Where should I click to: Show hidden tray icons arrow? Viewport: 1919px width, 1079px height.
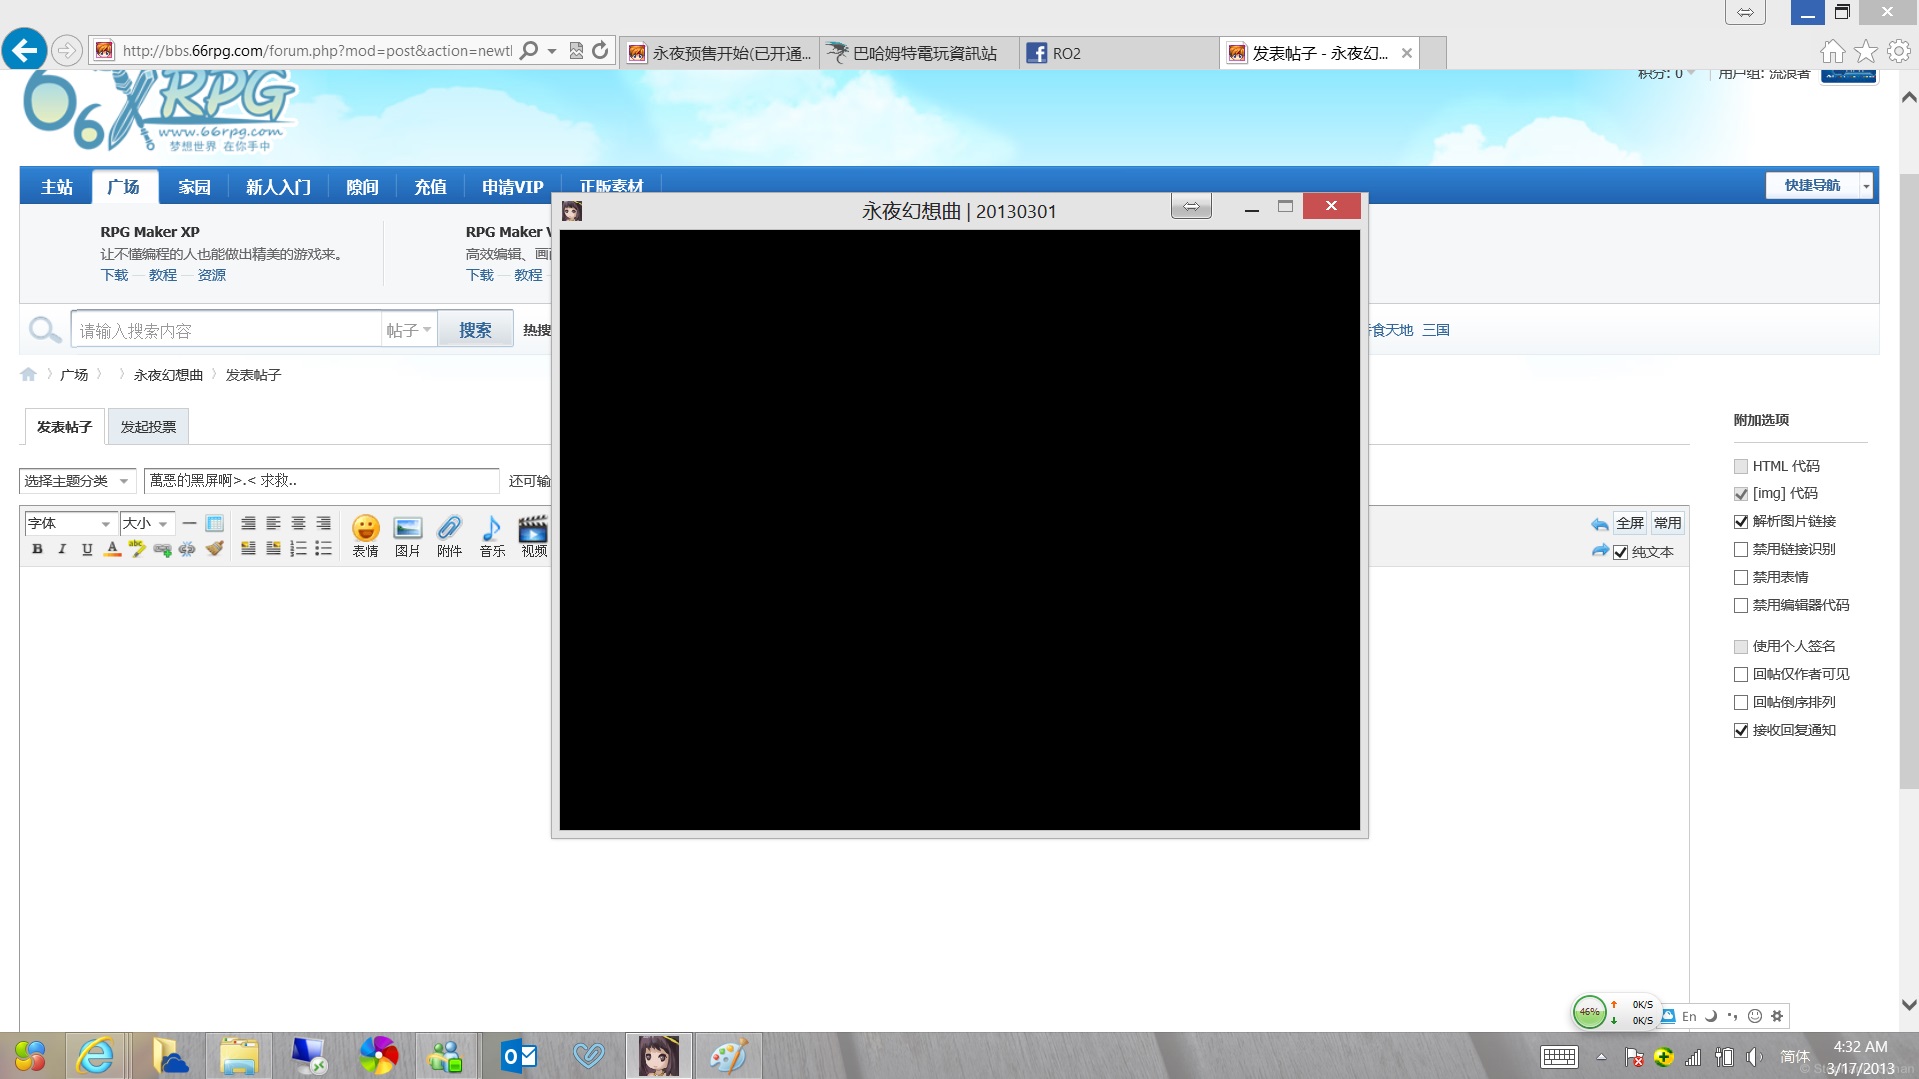click(x=1601, y=1057)
